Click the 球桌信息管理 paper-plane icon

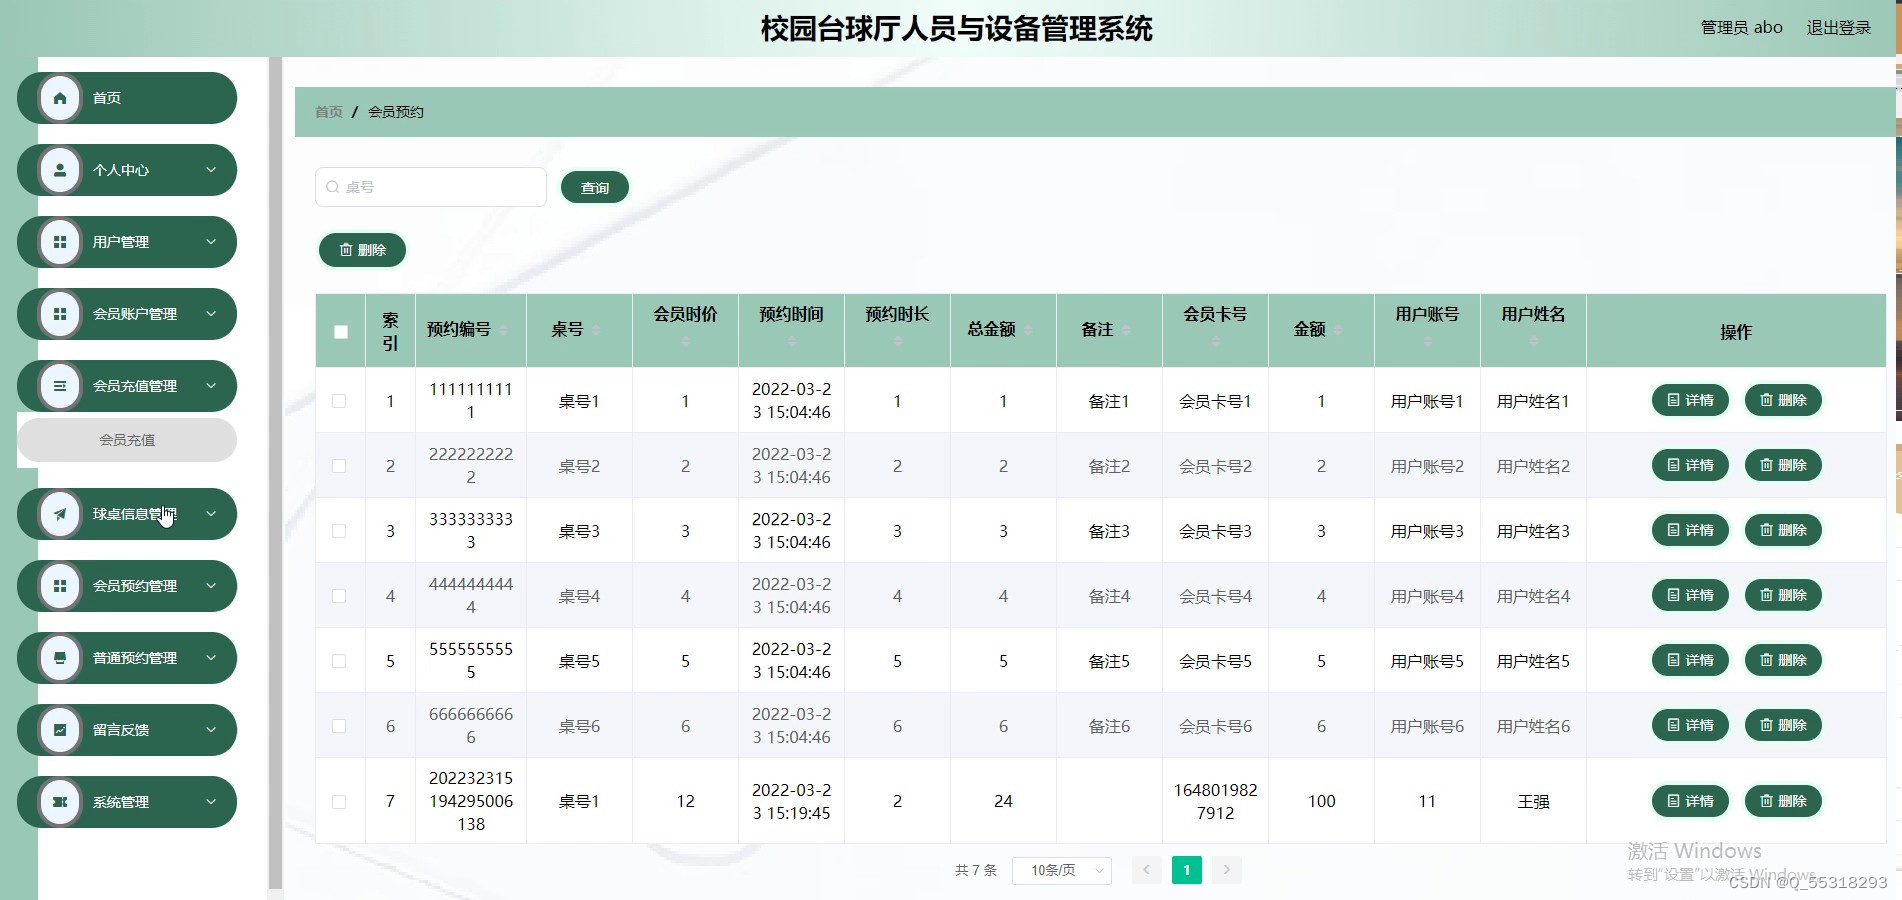(x=59, y=514)
